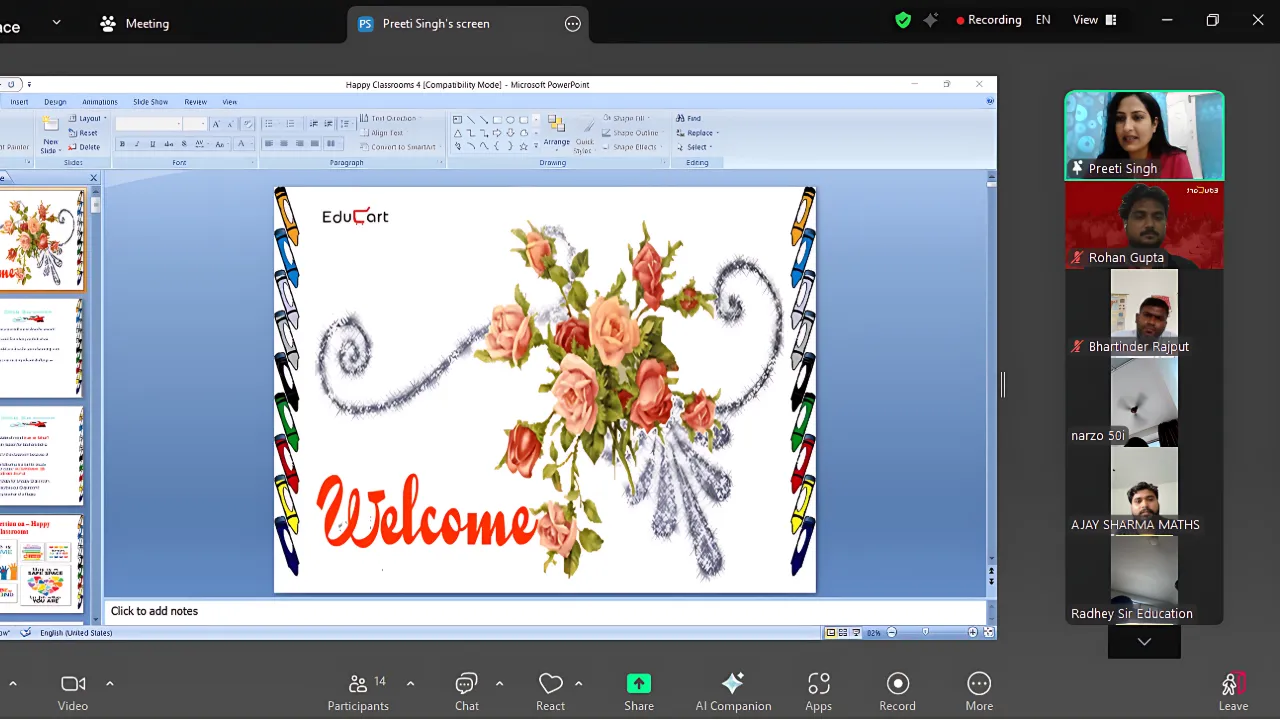Toggle the Participants panel
Screen dimensions: 1280x720
pyautogui.click(x=358, y=692)
